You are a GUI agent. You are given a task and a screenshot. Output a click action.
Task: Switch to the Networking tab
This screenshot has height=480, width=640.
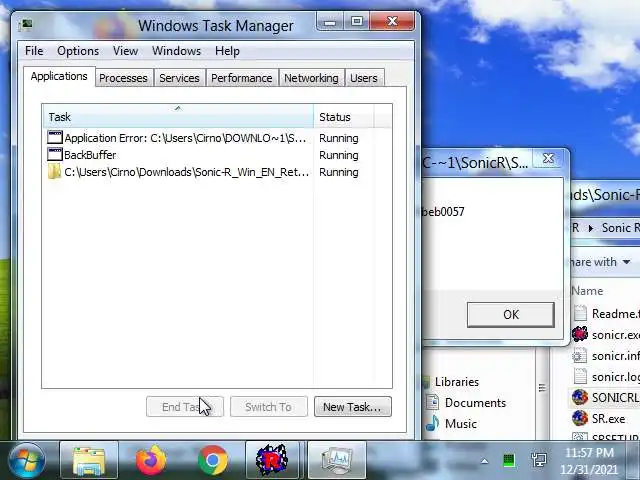pyautogui.click(x=311, y=78)
